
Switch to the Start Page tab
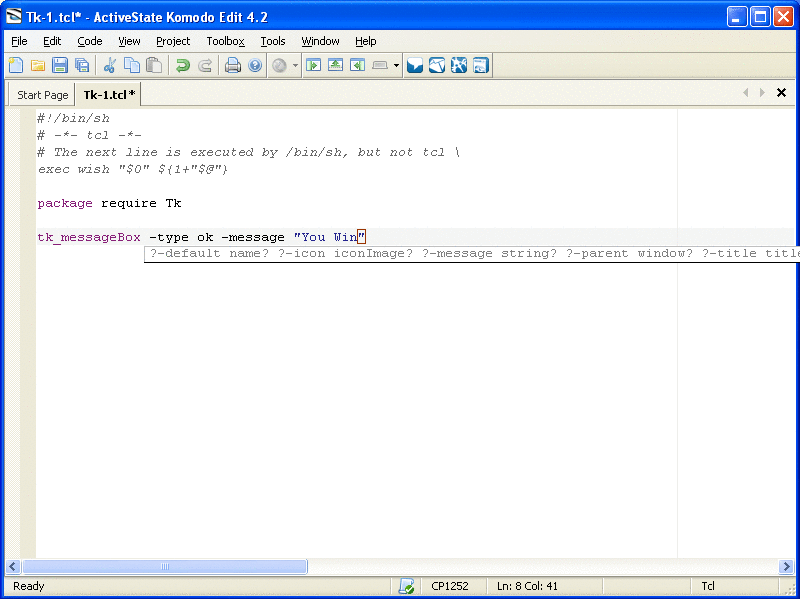coord(43,95)
